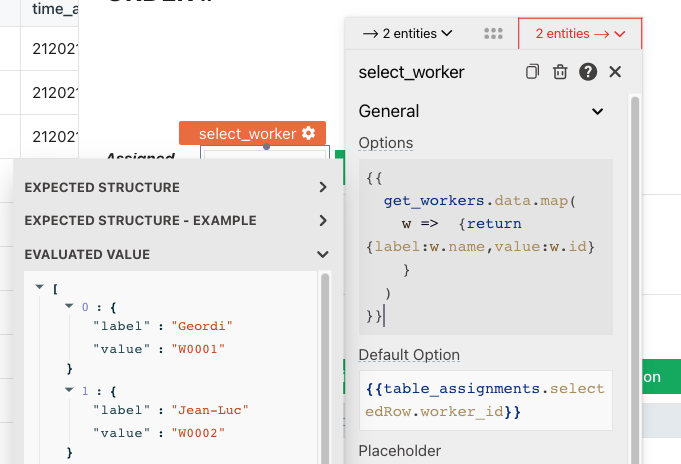Close the select_worker property pane
This screenshot has height=464, width=681.
615,72
